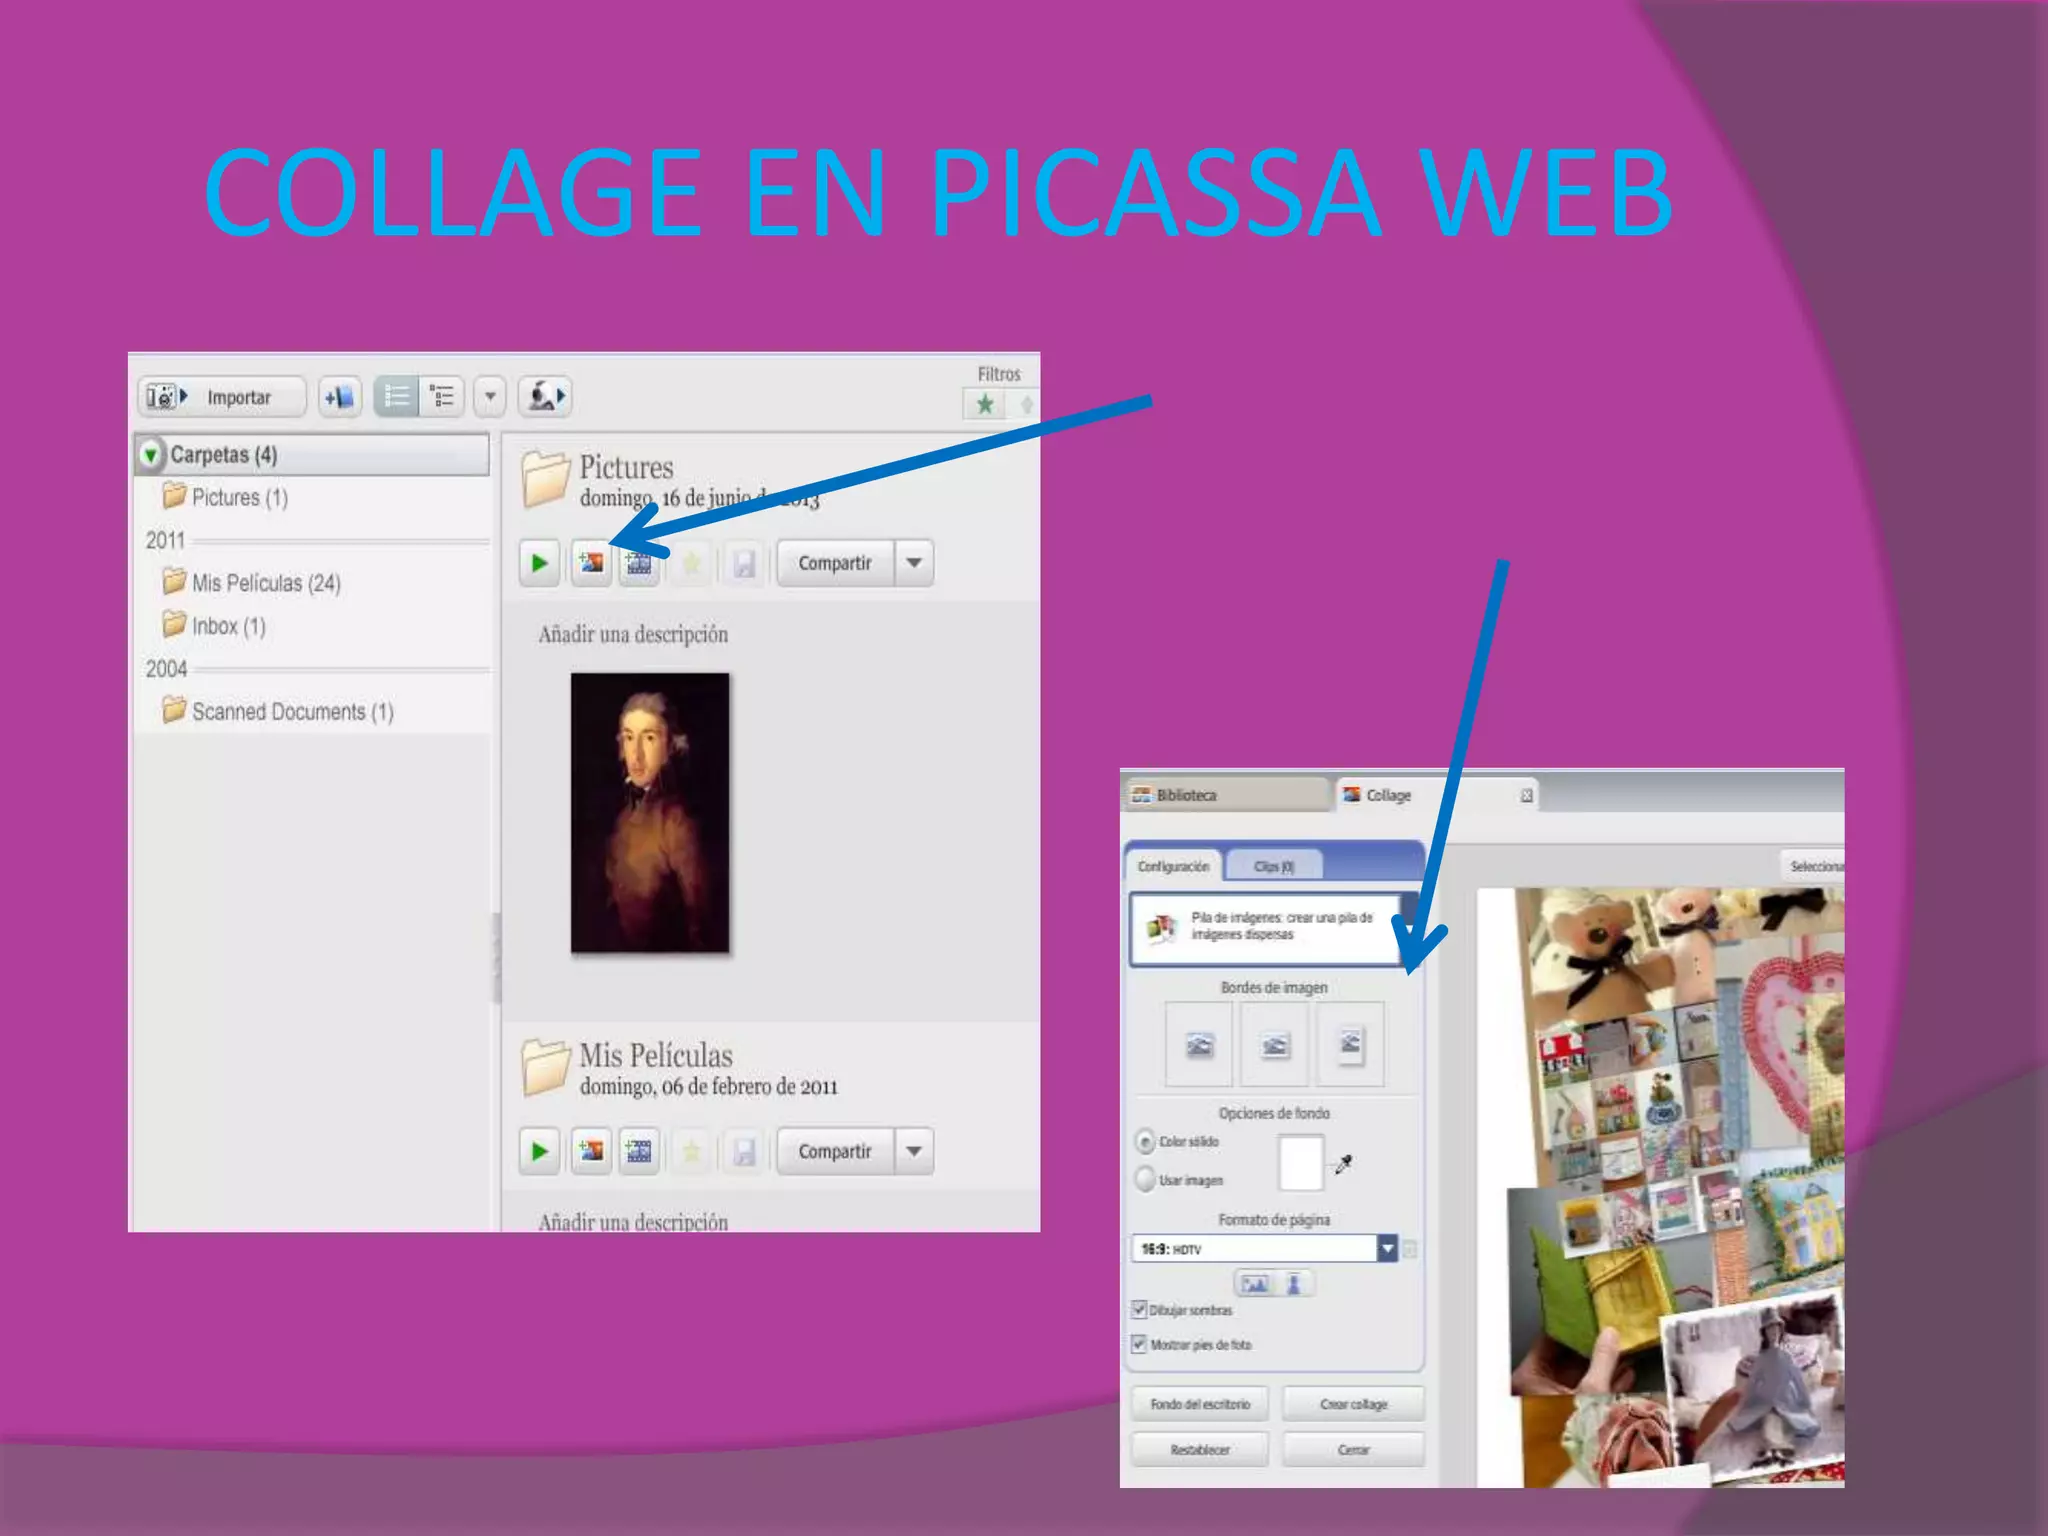Create photo collage from Mis Películas
Screen dimensions: 2048x1536
591,1151
